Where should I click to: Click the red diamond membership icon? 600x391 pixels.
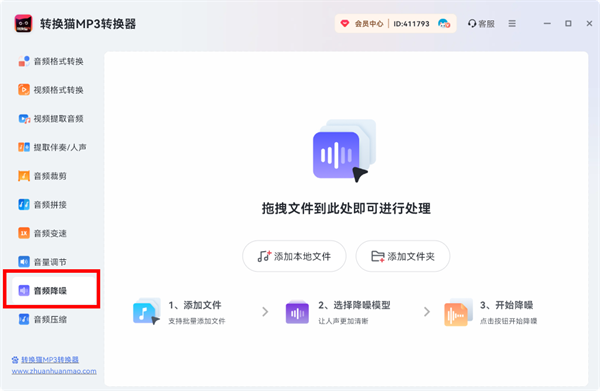(x=345, y=24)
